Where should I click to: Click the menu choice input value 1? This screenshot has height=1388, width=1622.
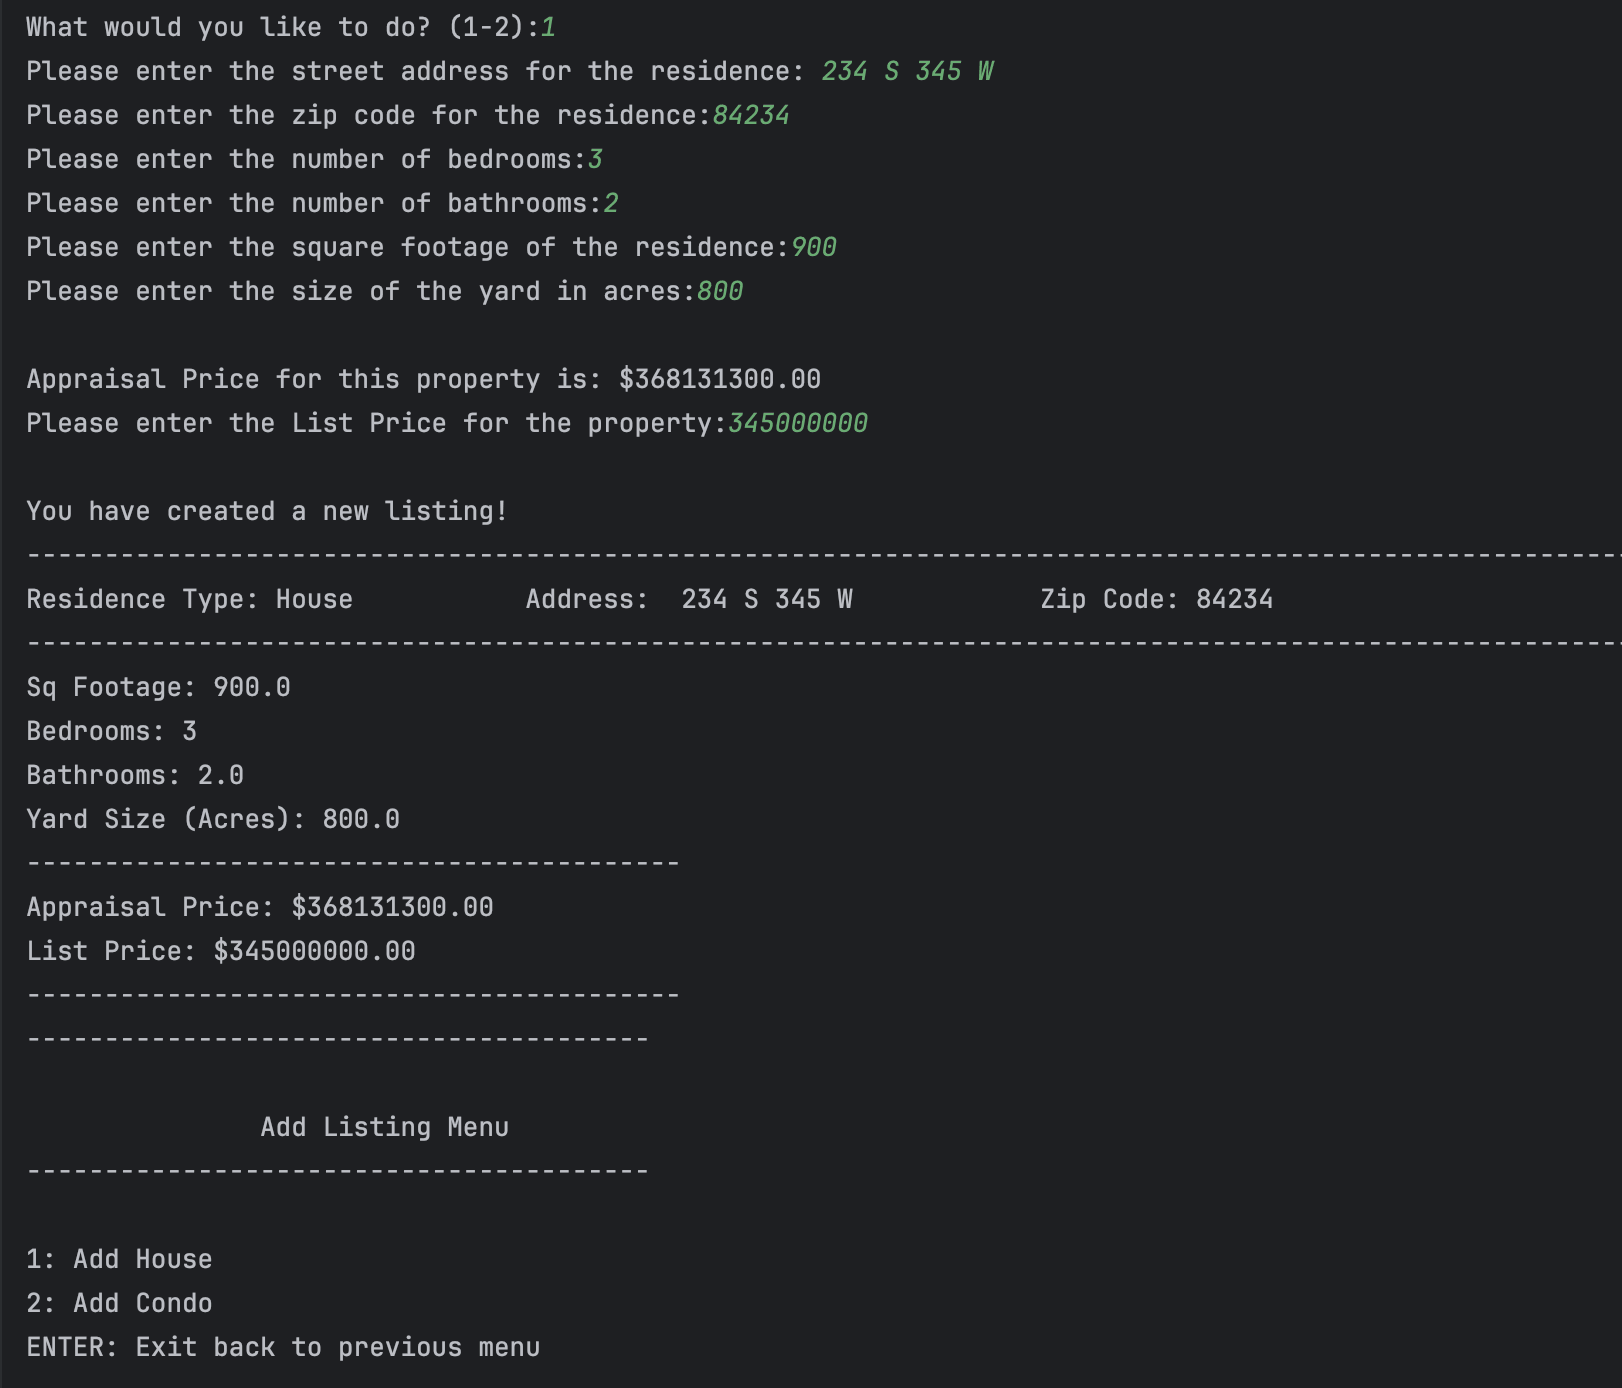[548, 27]
